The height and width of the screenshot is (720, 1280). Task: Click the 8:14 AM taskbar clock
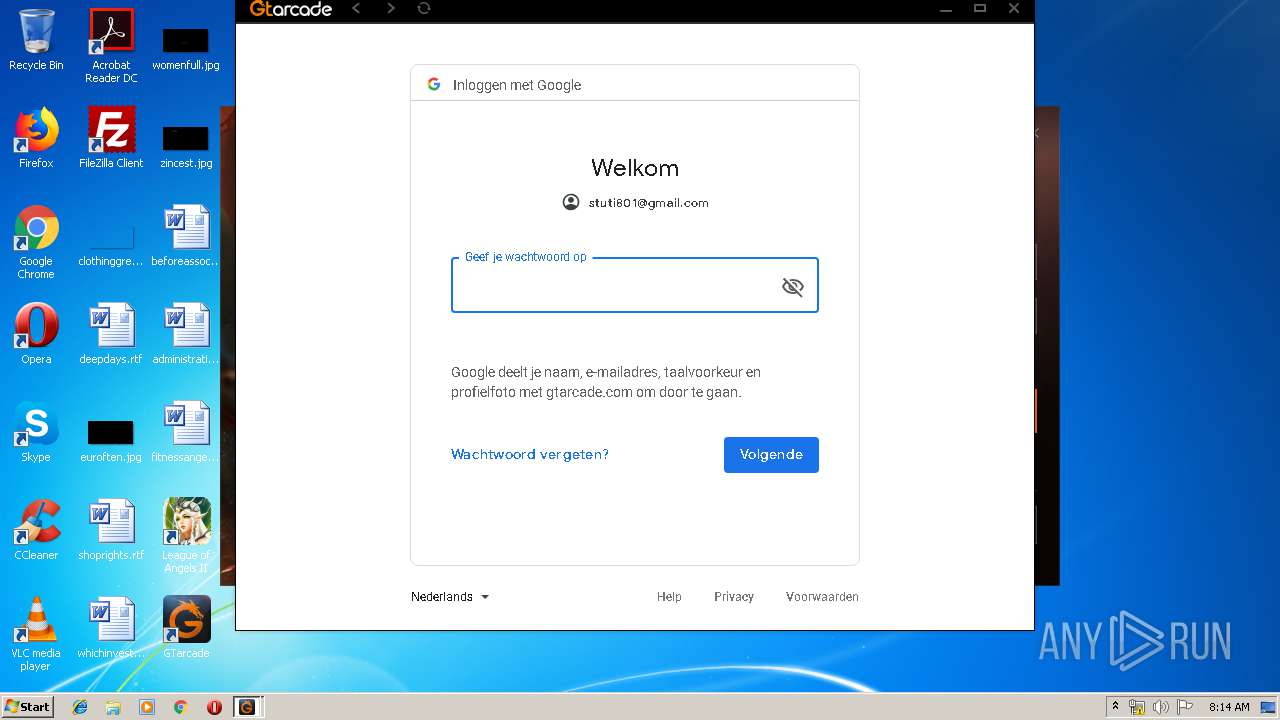pyautogui.click(x=1229, y=707)
